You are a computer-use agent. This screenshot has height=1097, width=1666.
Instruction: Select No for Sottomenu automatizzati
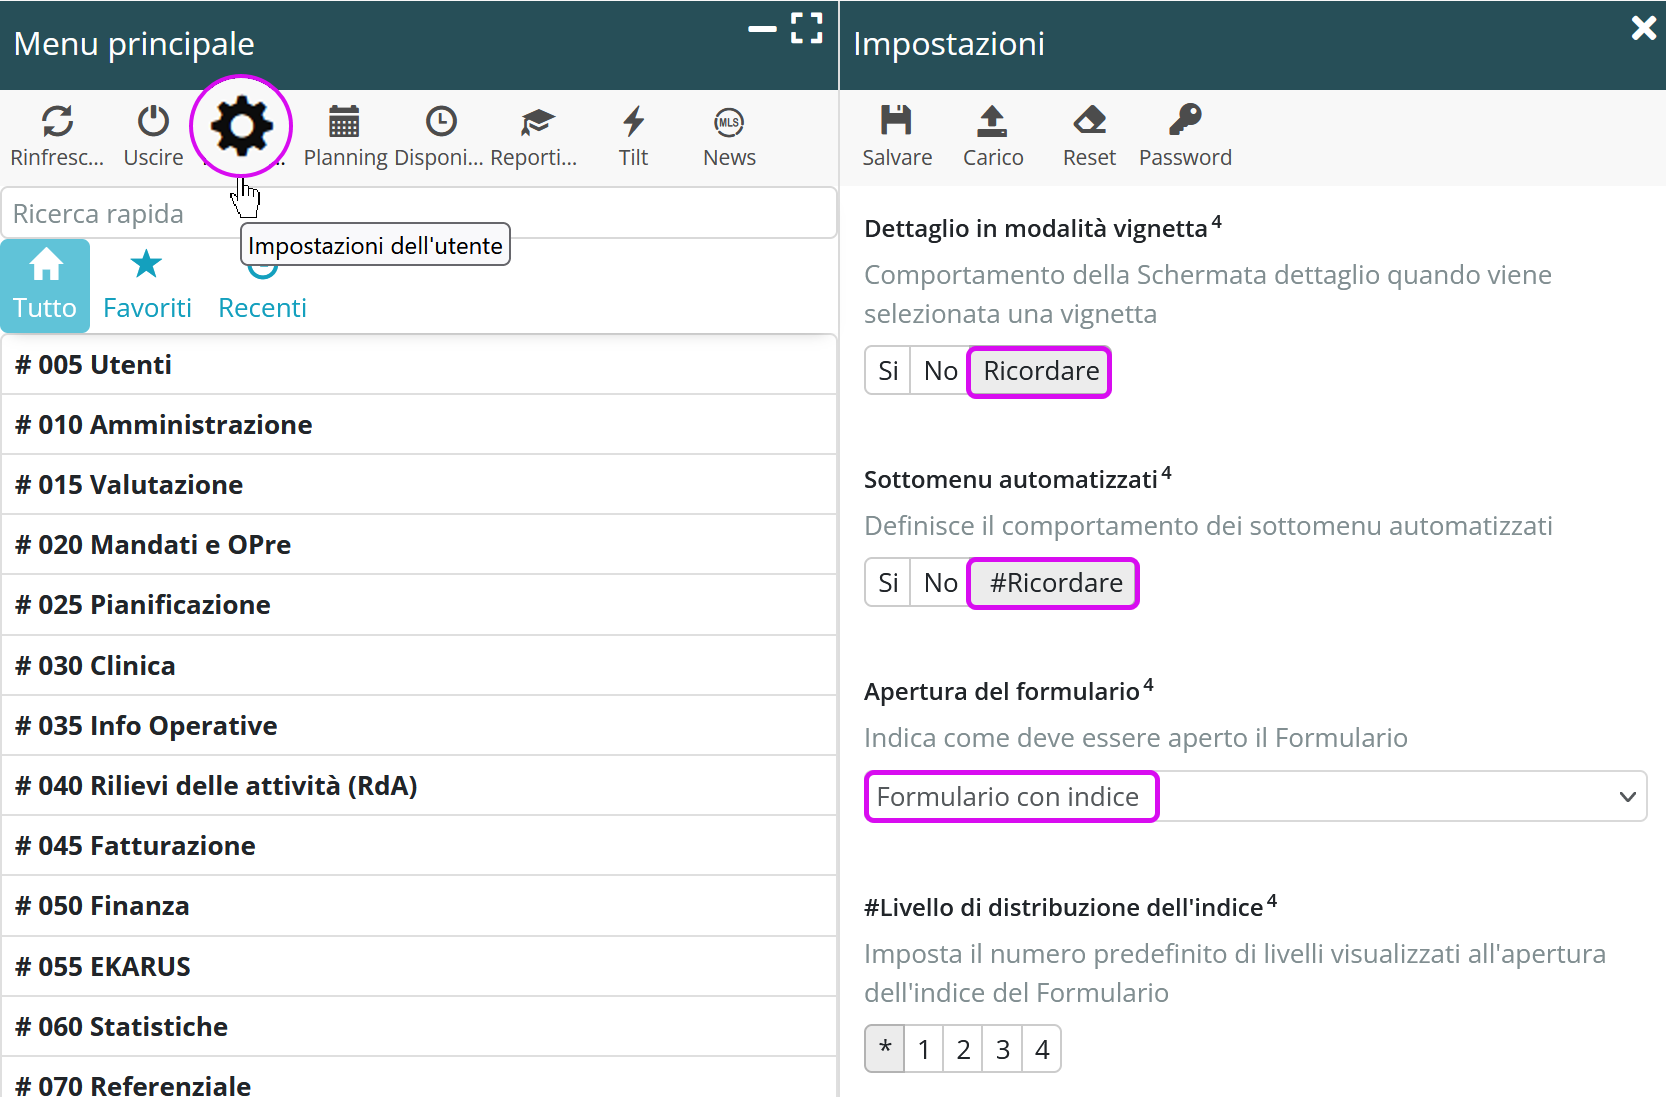click(x=940, y=583)
